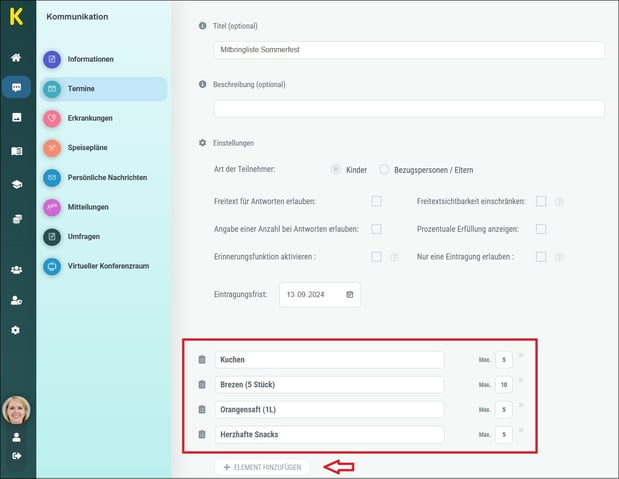Screen dimensions: 619x479
Task: Click the Umfragen dark icon
Action: point(52,237)
